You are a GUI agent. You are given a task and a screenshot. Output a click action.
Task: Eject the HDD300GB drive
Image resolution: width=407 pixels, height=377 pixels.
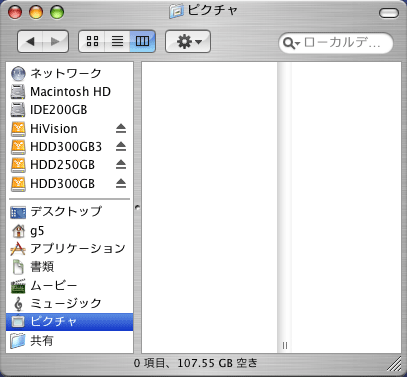[x=121, y=183]
